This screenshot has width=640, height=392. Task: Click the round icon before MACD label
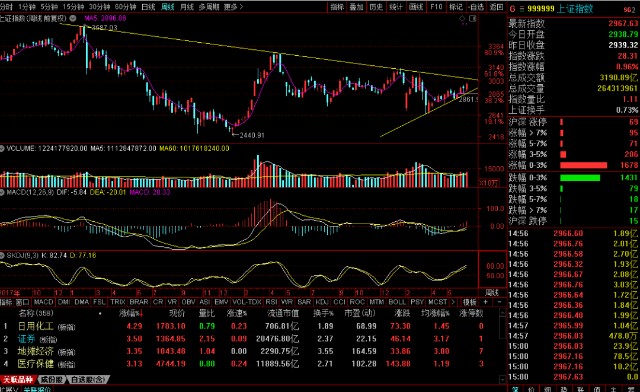[2, 192]
